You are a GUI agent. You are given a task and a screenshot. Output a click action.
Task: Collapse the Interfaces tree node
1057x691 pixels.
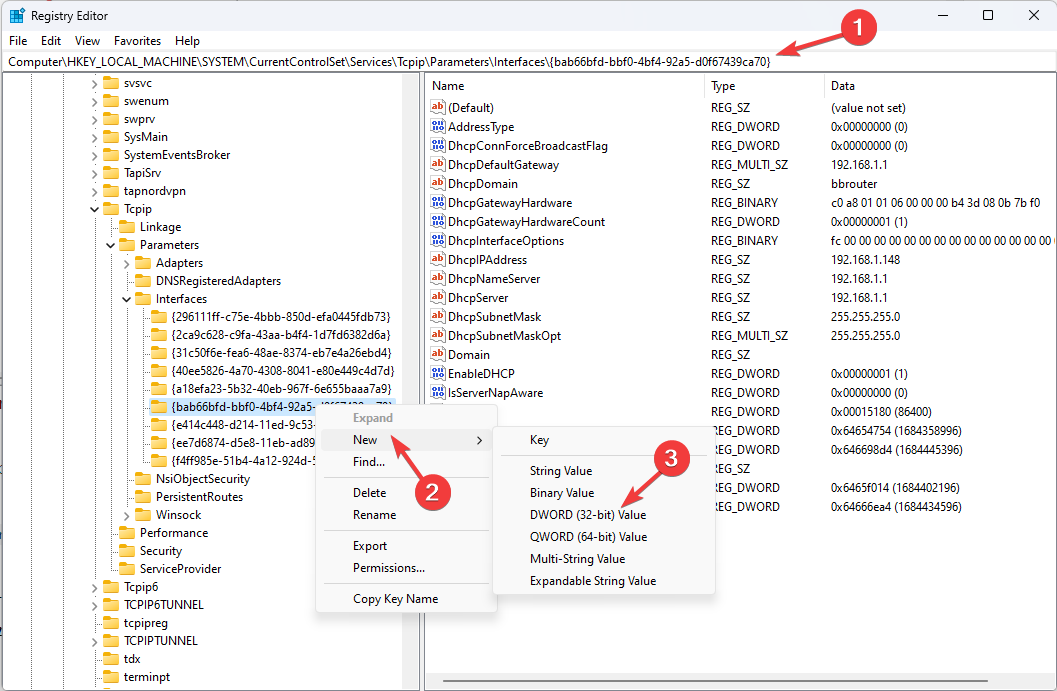tap(127, 299)
